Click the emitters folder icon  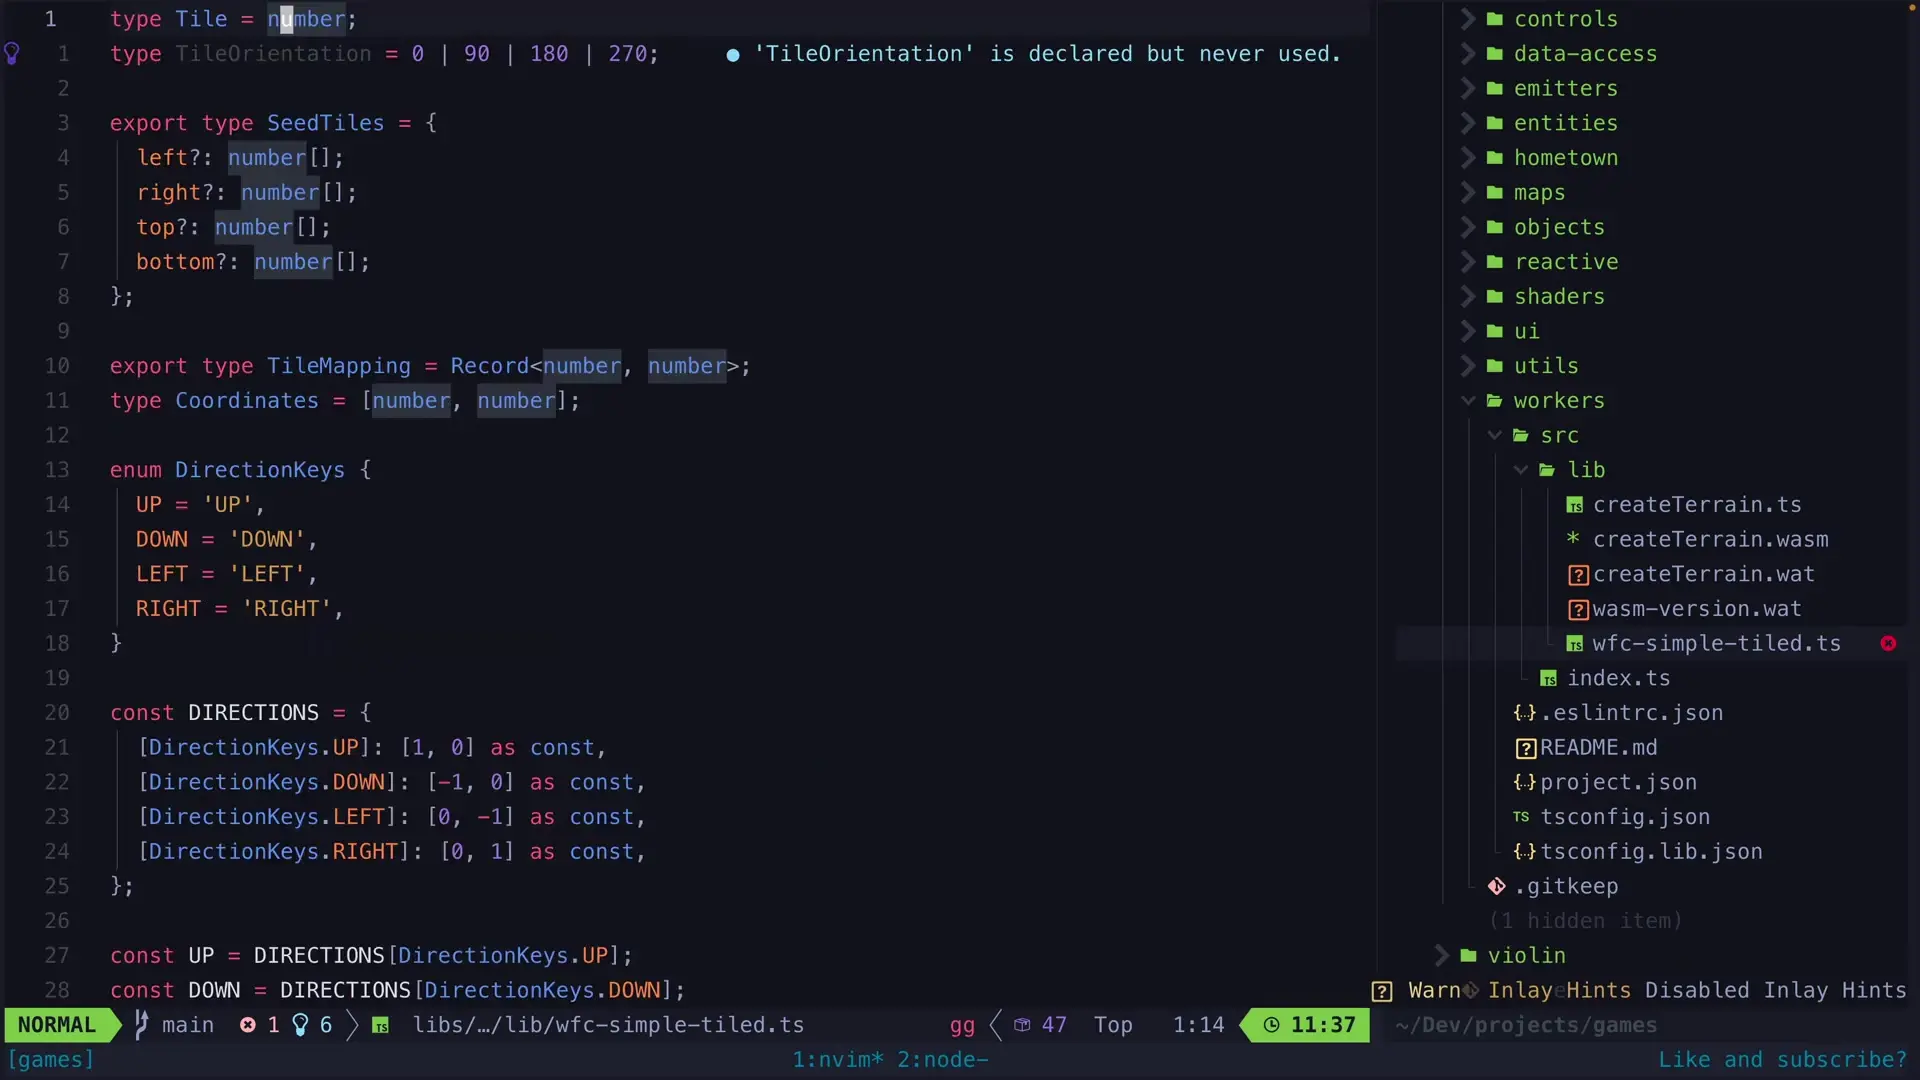point(1495,89)
